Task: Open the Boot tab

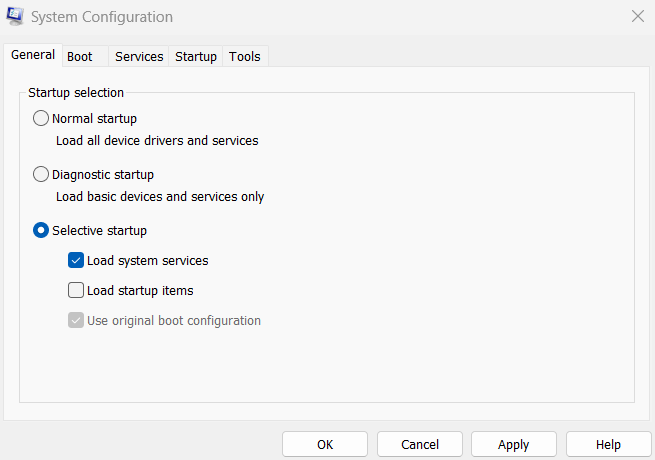Action: [80, 57]
